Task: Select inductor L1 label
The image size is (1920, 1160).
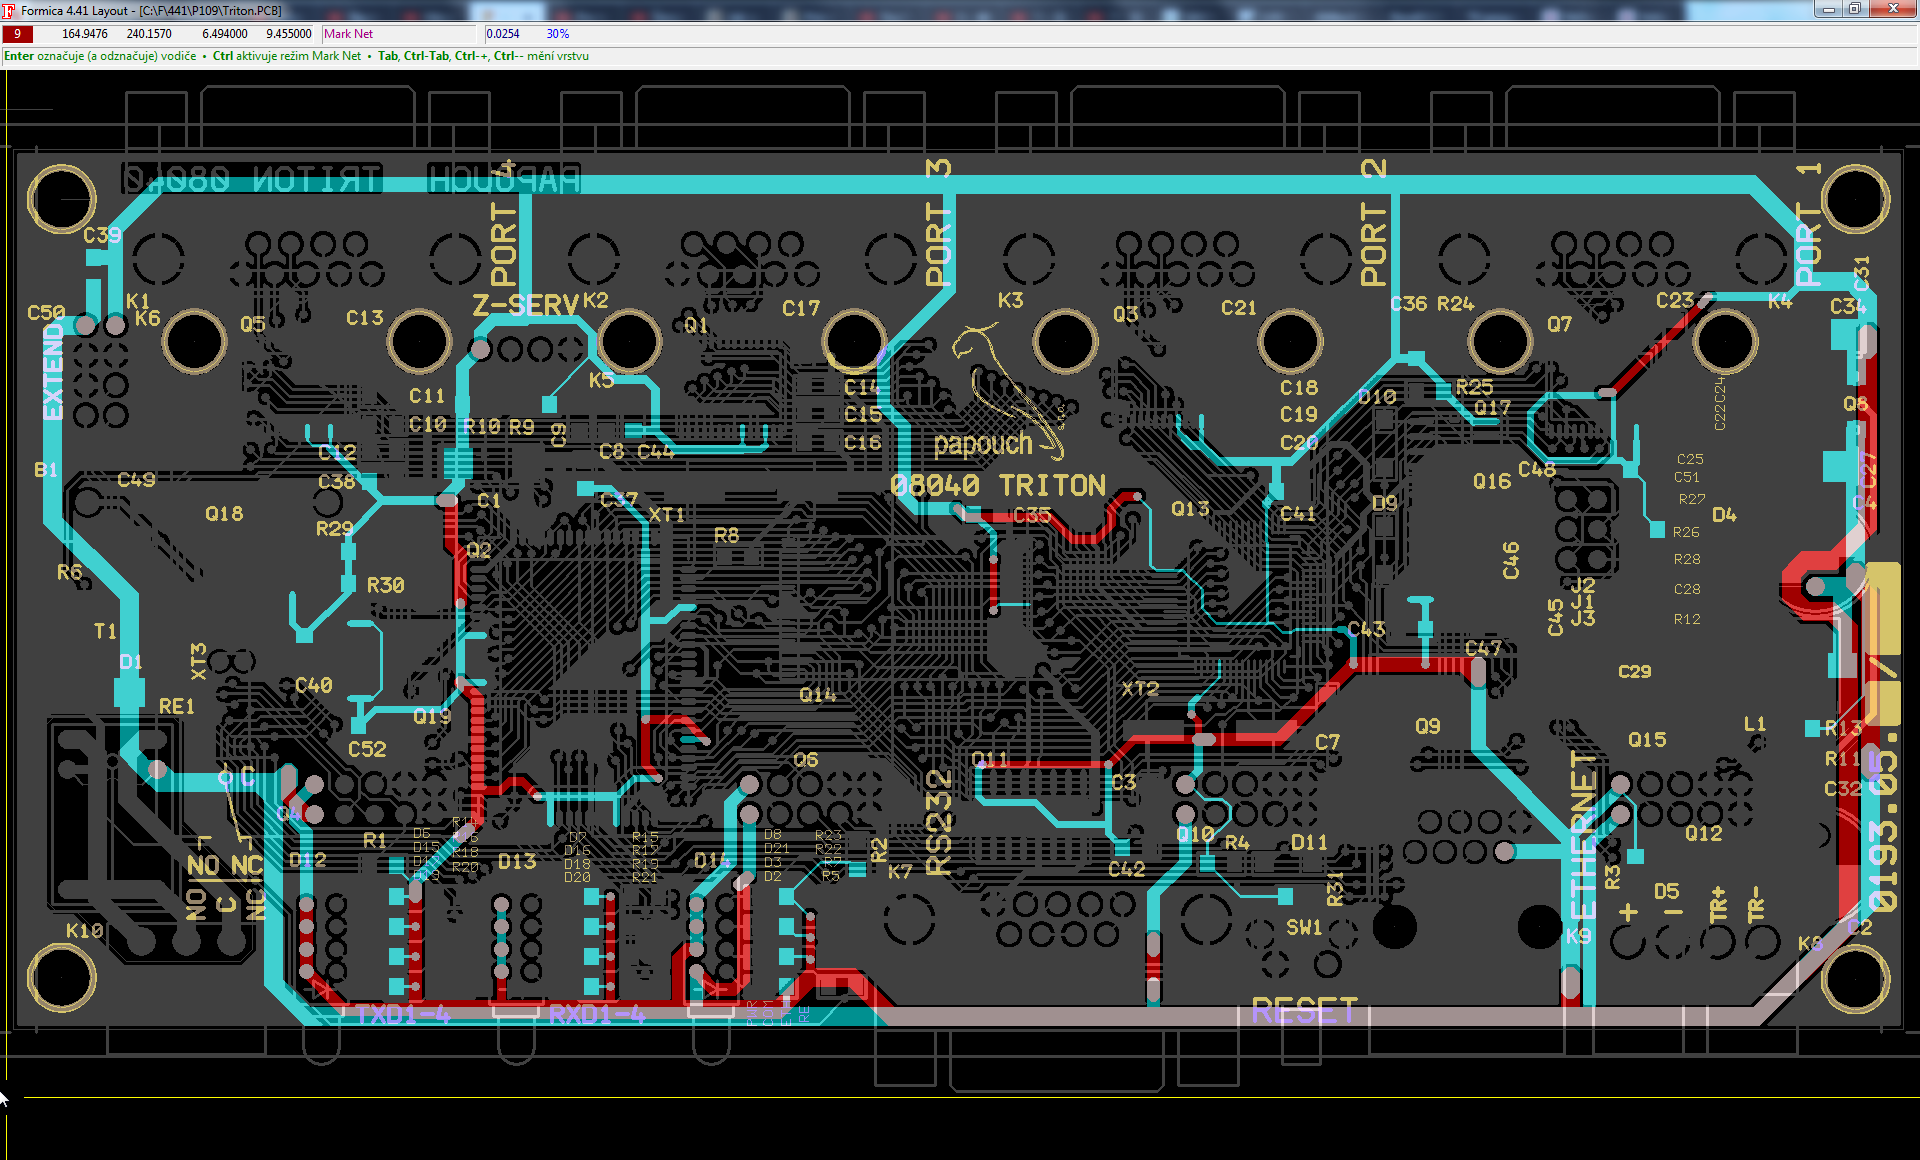Action: click(1755, 724)
